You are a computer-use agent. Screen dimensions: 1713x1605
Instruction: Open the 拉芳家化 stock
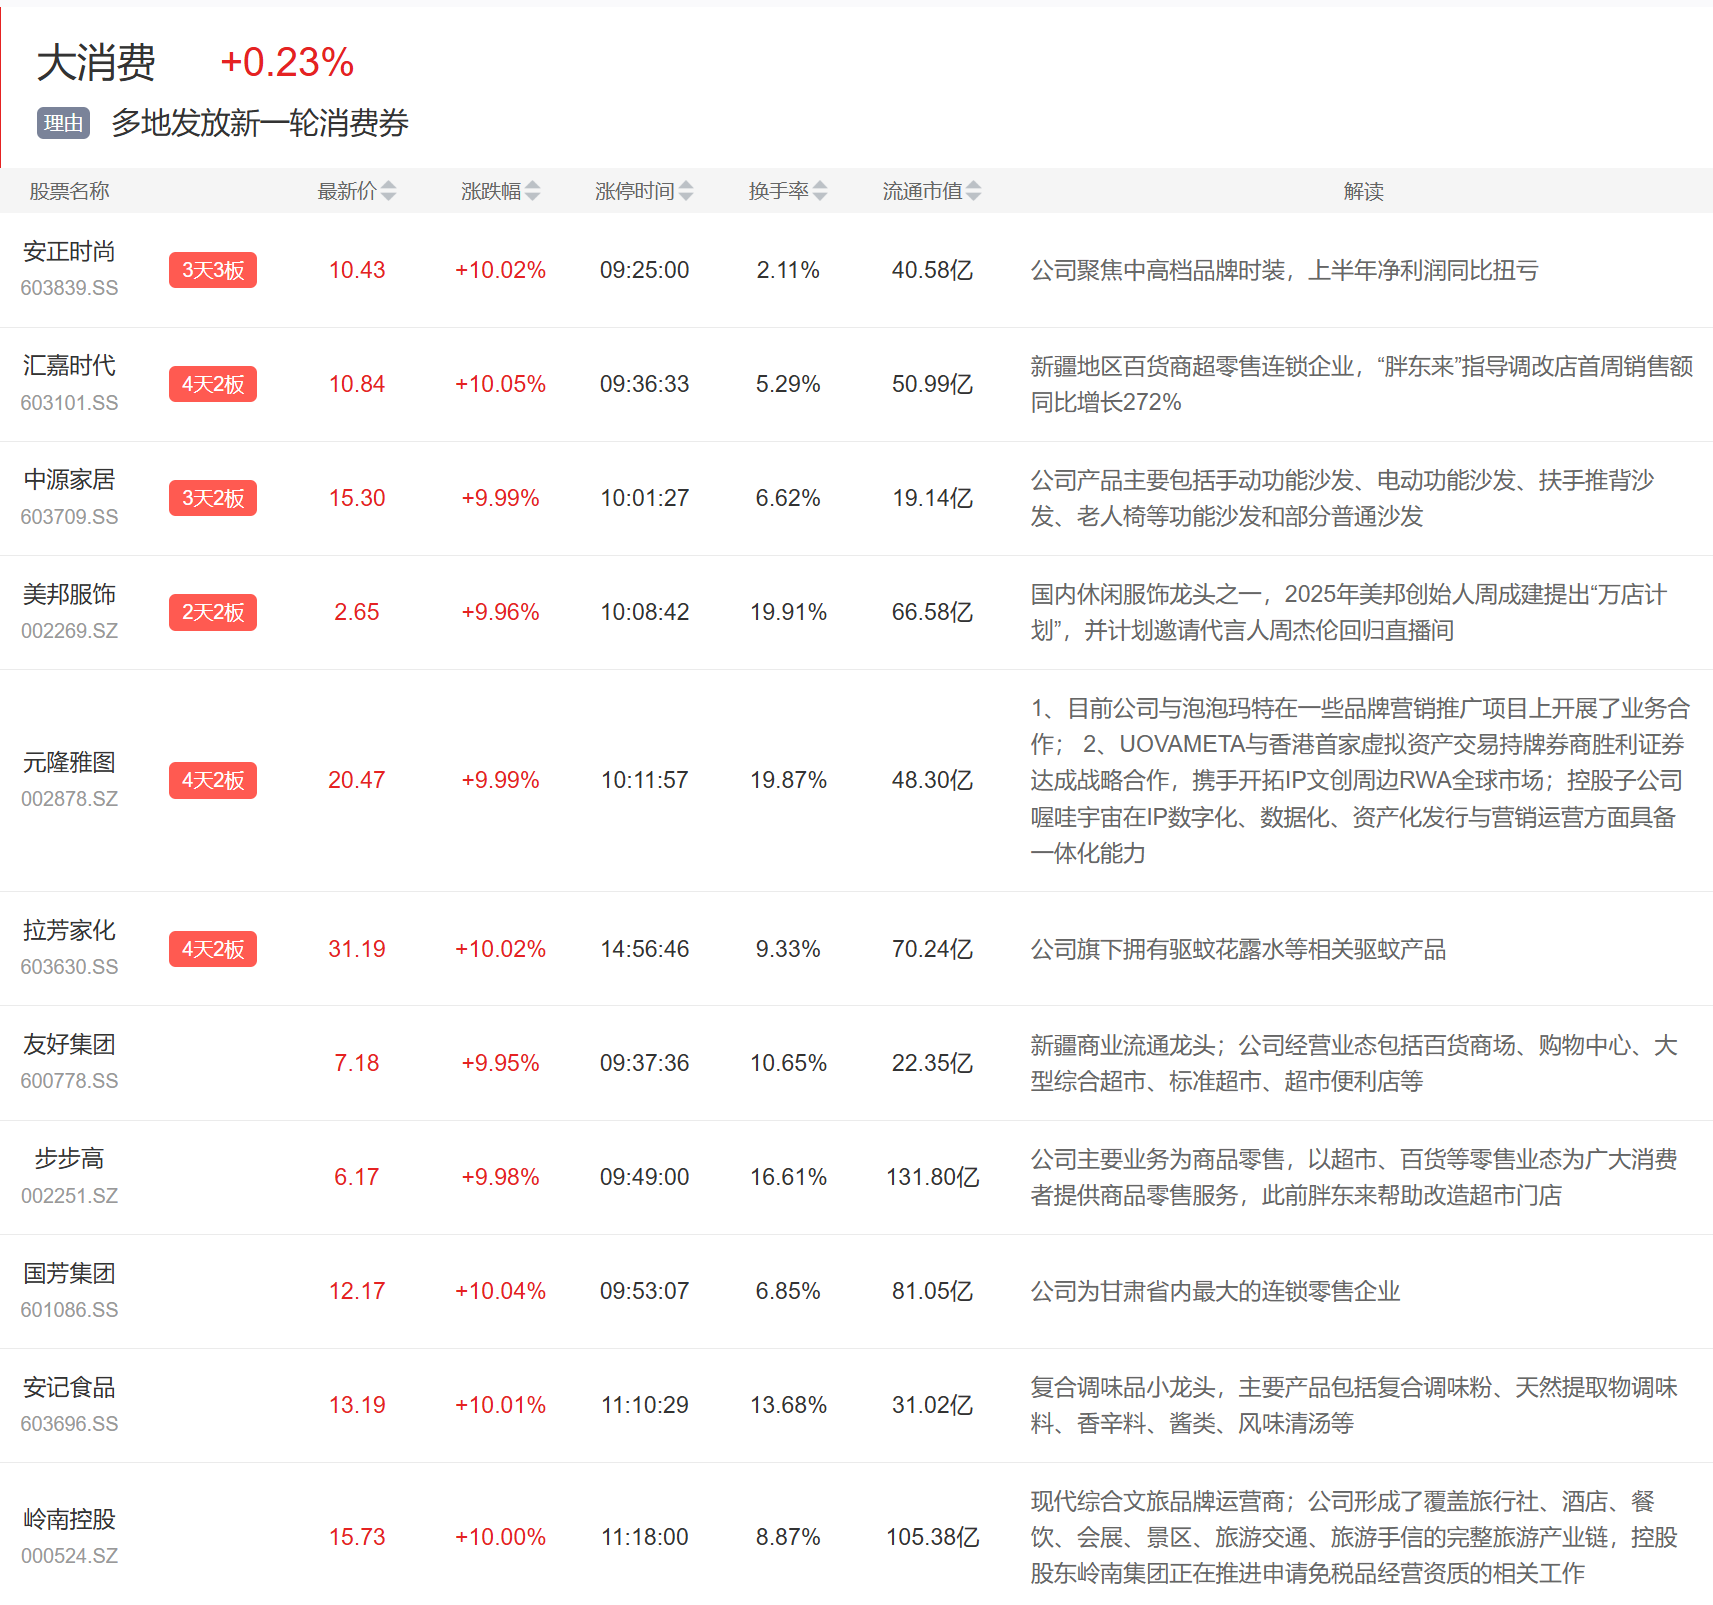pyautogui.click(x=69, y=931)
